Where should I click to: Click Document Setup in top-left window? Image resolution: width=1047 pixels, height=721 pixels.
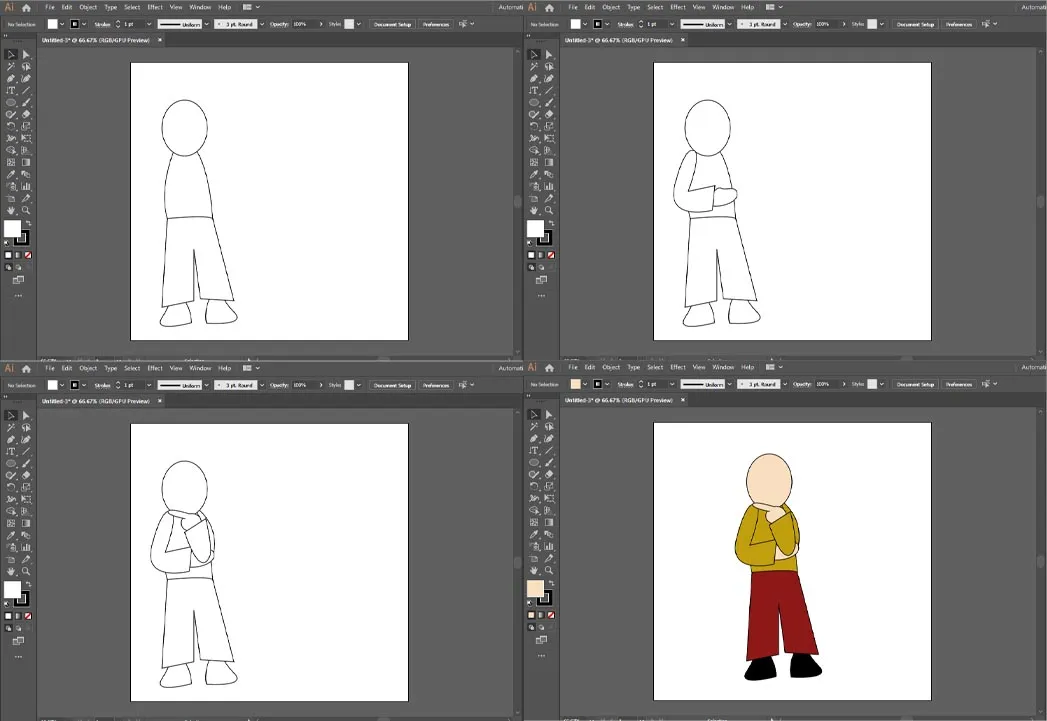[x=393, y=24]
